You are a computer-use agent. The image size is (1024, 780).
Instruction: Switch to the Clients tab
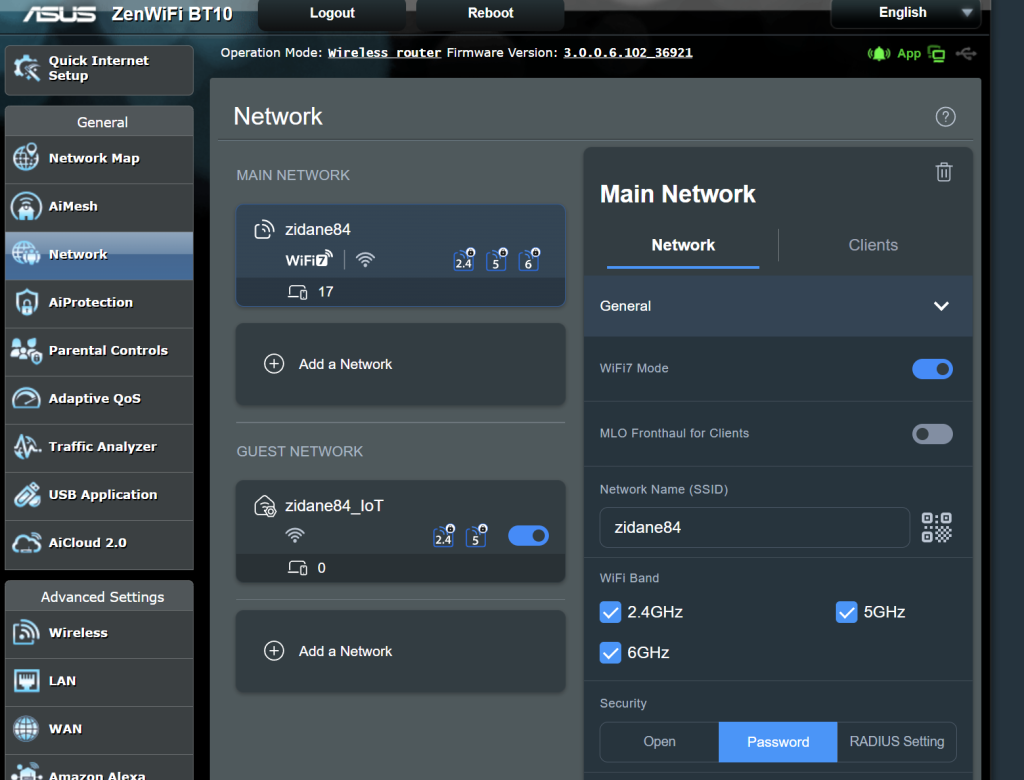(x=872, y=245)
